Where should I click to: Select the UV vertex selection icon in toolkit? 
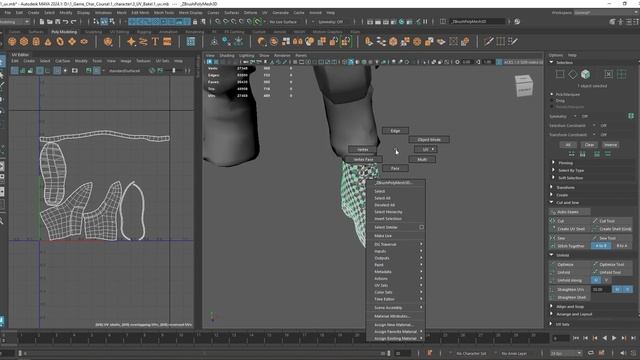tap(560, 74)
